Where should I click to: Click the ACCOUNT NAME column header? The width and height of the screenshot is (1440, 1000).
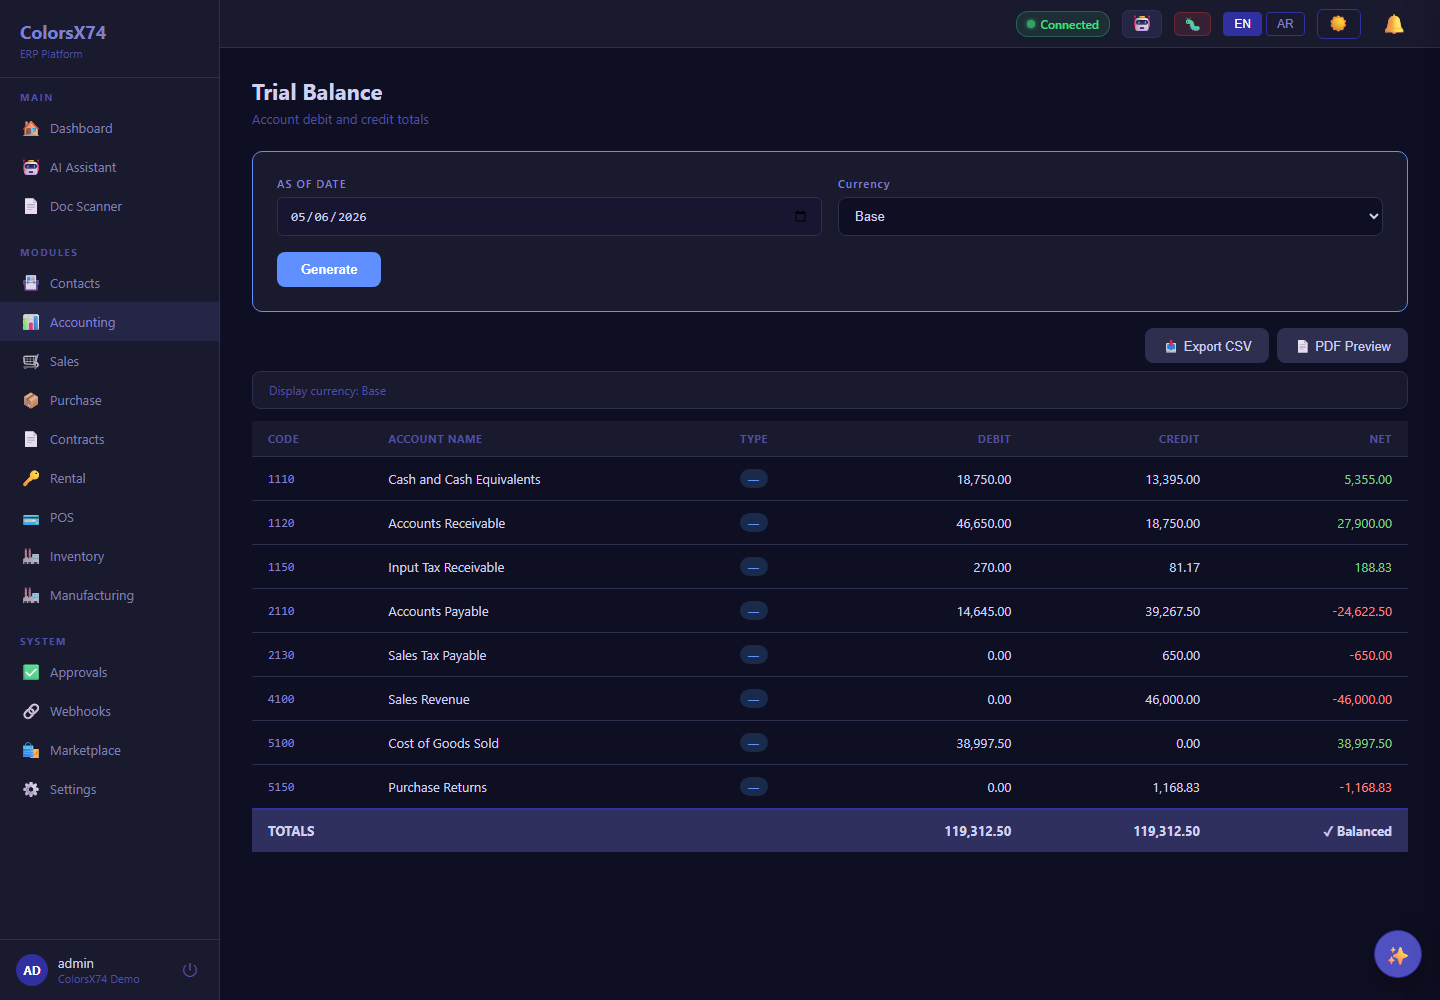(435, 439)
